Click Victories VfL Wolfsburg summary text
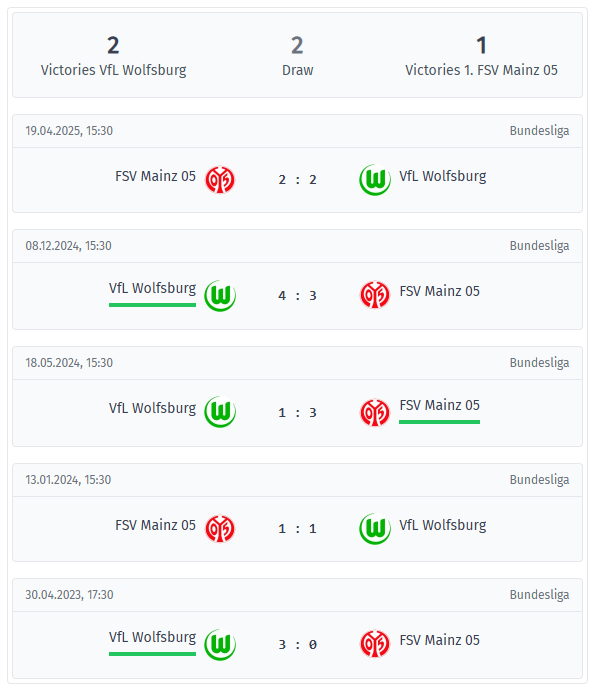Viewport: 594px width, 689px height. (x=113, y=70)
